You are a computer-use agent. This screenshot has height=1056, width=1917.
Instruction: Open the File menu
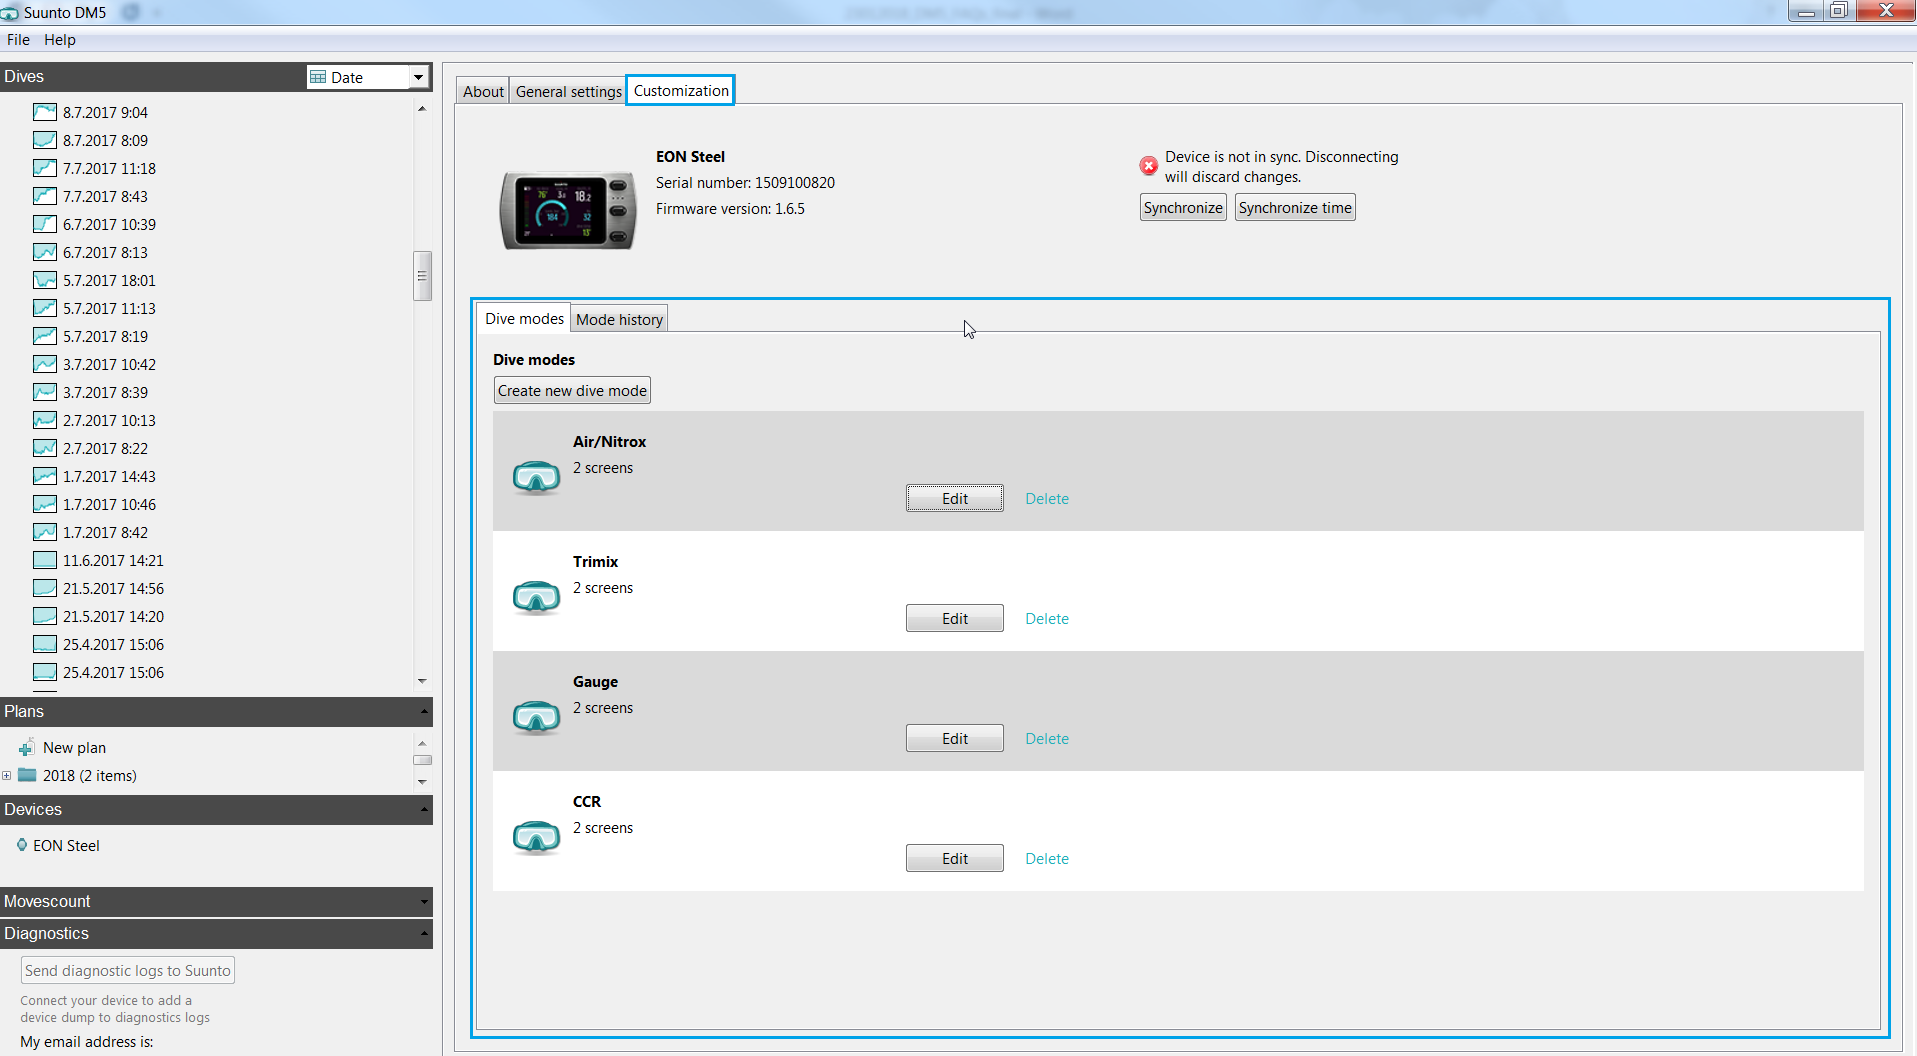pos(18,40)
